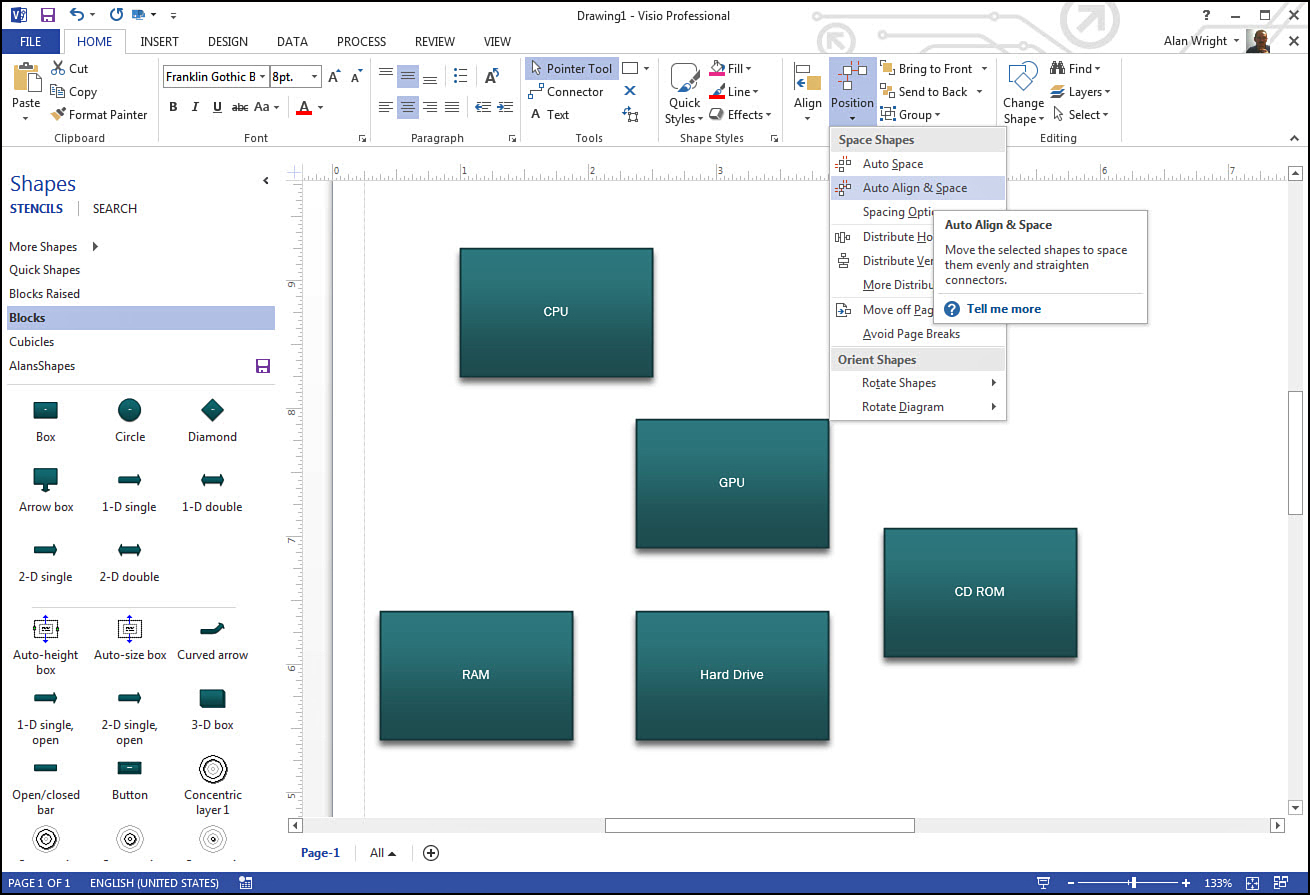The height and width of the screenshot is (895, 1310).
Task: Open the font size dropdown
Action: [x=315, y=77]
